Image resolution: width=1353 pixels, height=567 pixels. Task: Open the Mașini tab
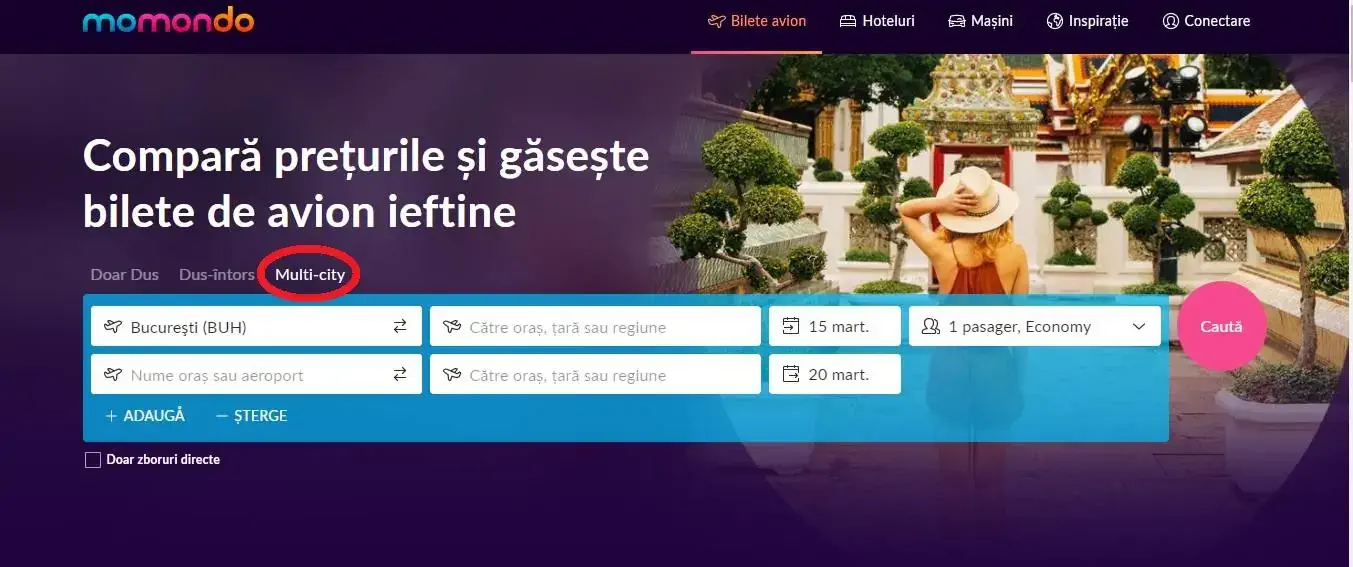point(979,21)
